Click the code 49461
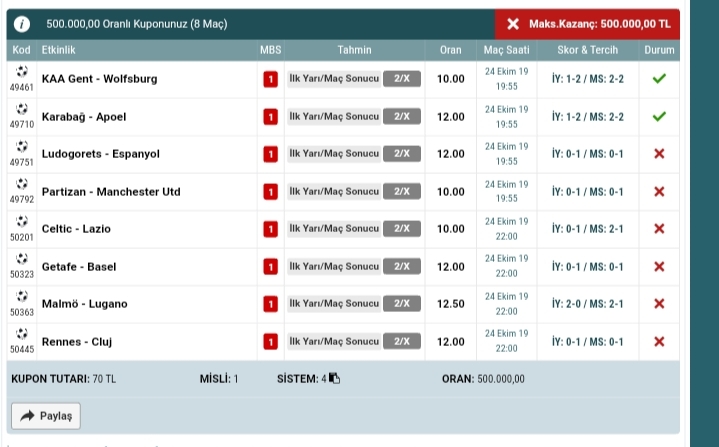 click(x=22, y=87)
